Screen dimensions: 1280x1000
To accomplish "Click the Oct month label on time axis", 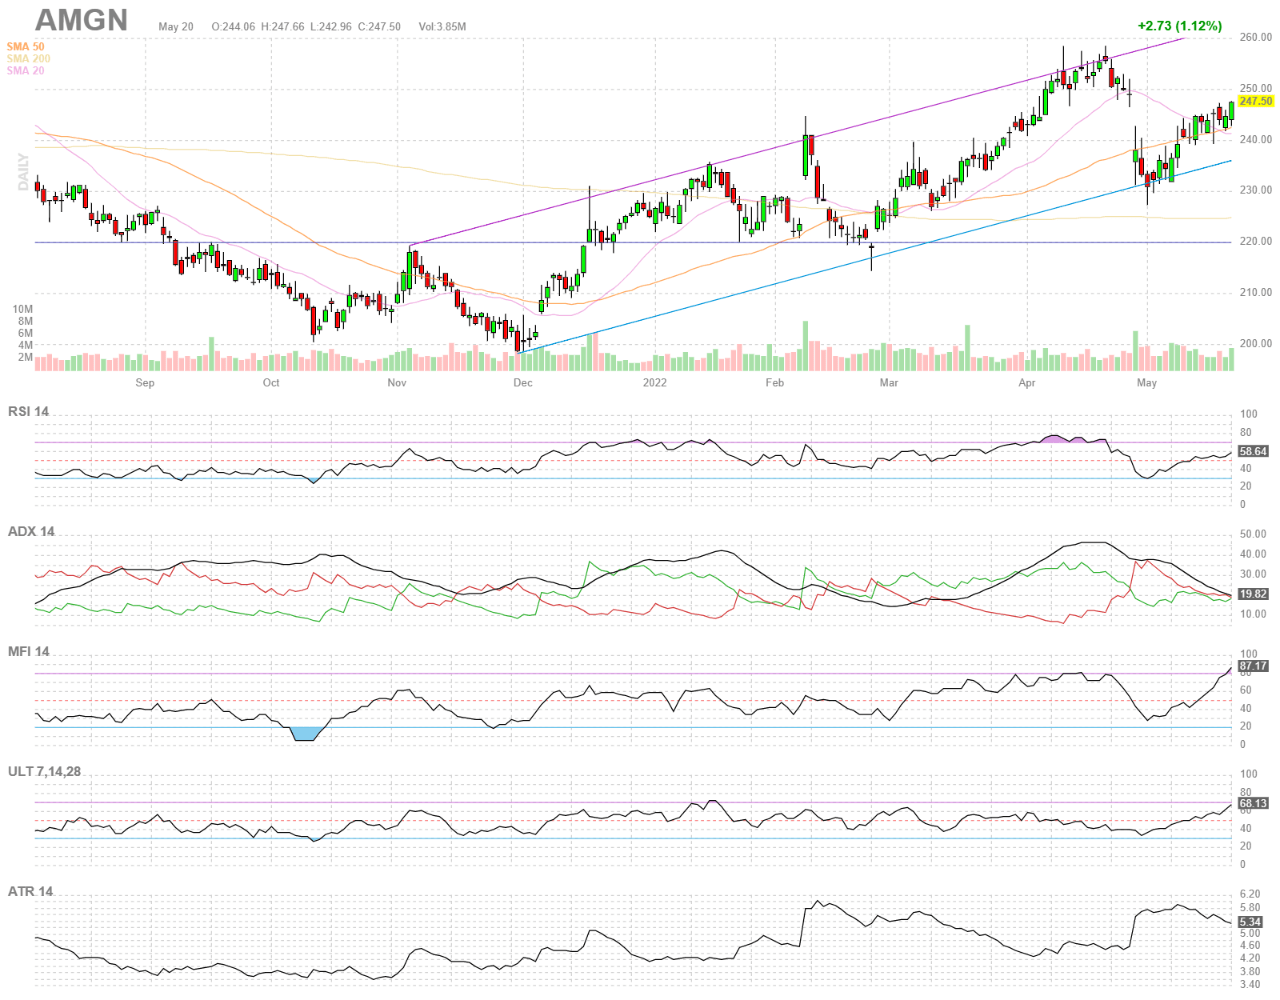I will [271, 383].
